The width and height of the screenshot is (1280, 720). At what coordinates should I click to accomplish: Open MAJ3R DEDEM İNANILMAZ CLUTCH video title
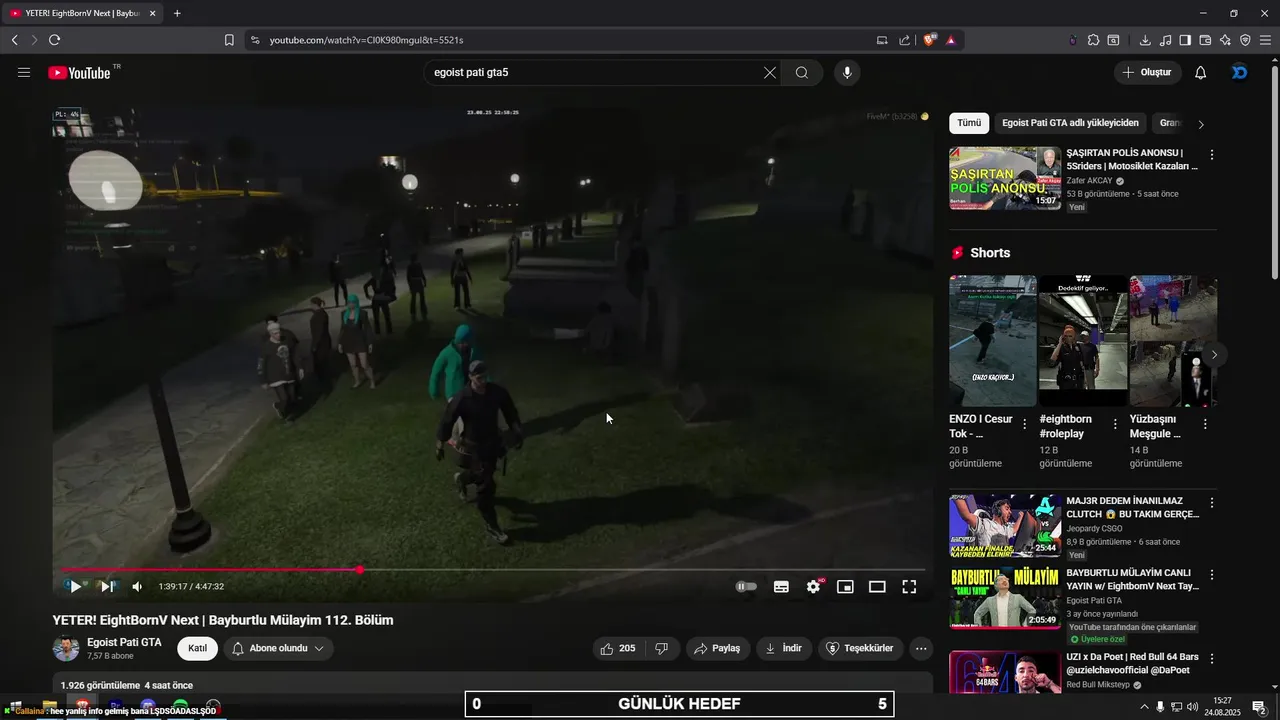1132,507
